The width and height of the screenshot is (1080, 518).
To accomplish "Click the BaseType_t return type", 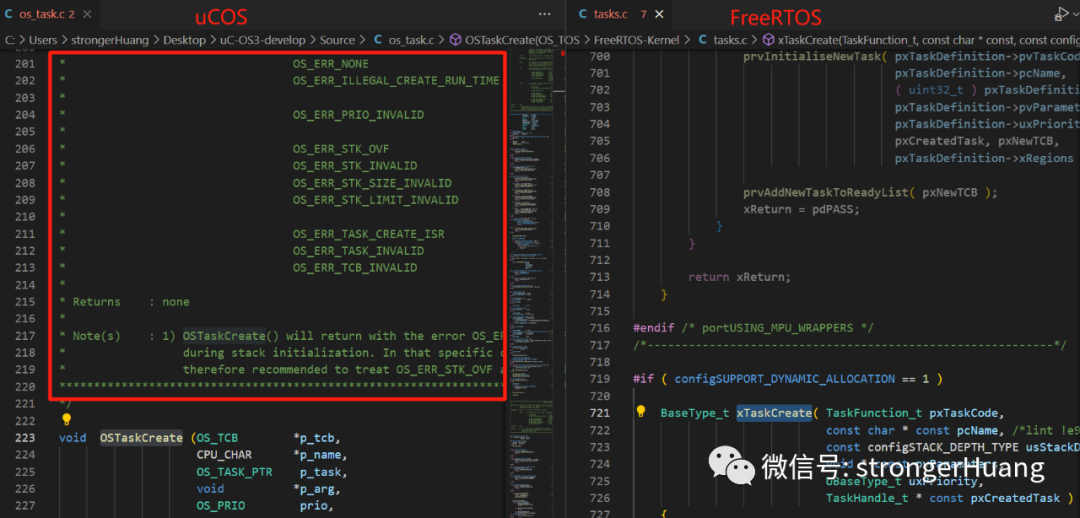I will (695, 413).
